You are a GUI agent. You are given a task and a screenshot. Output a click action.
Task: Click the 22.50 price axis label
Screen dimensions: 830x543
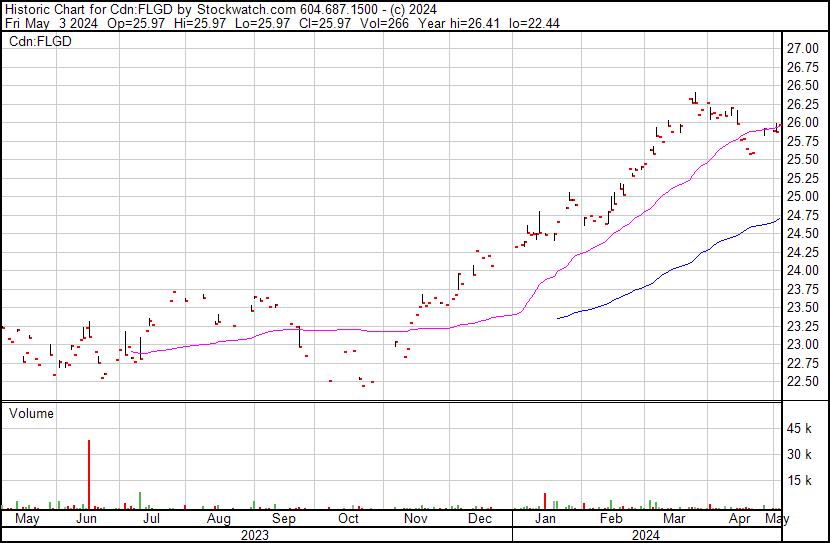(801, 382)
